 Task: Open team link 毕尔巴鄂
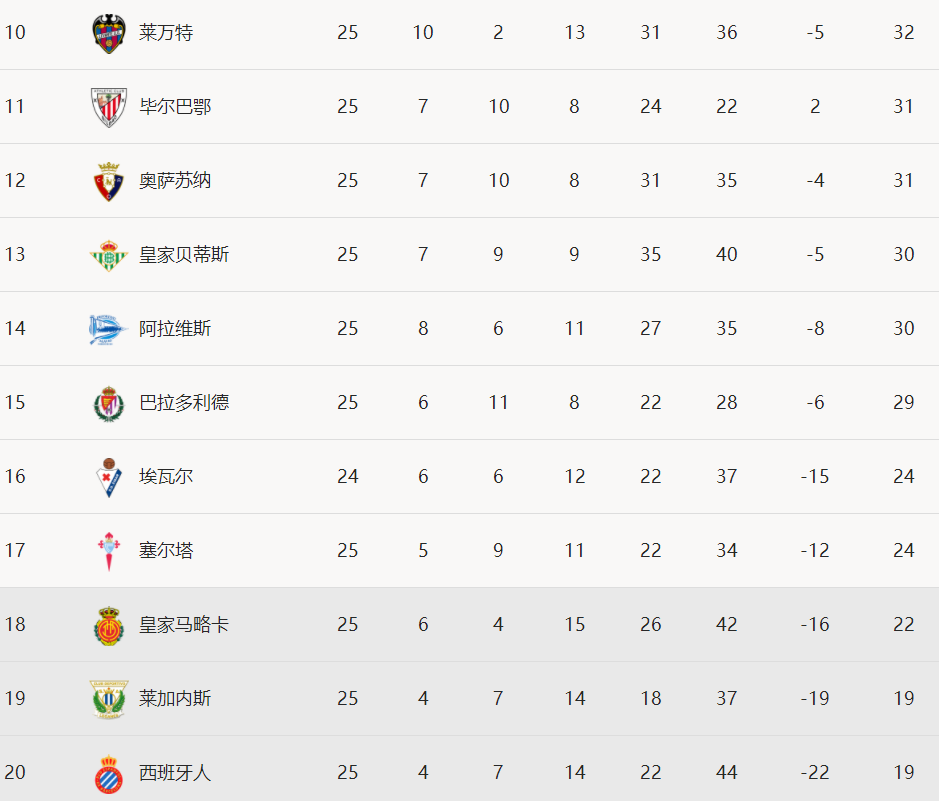[175, 107]
